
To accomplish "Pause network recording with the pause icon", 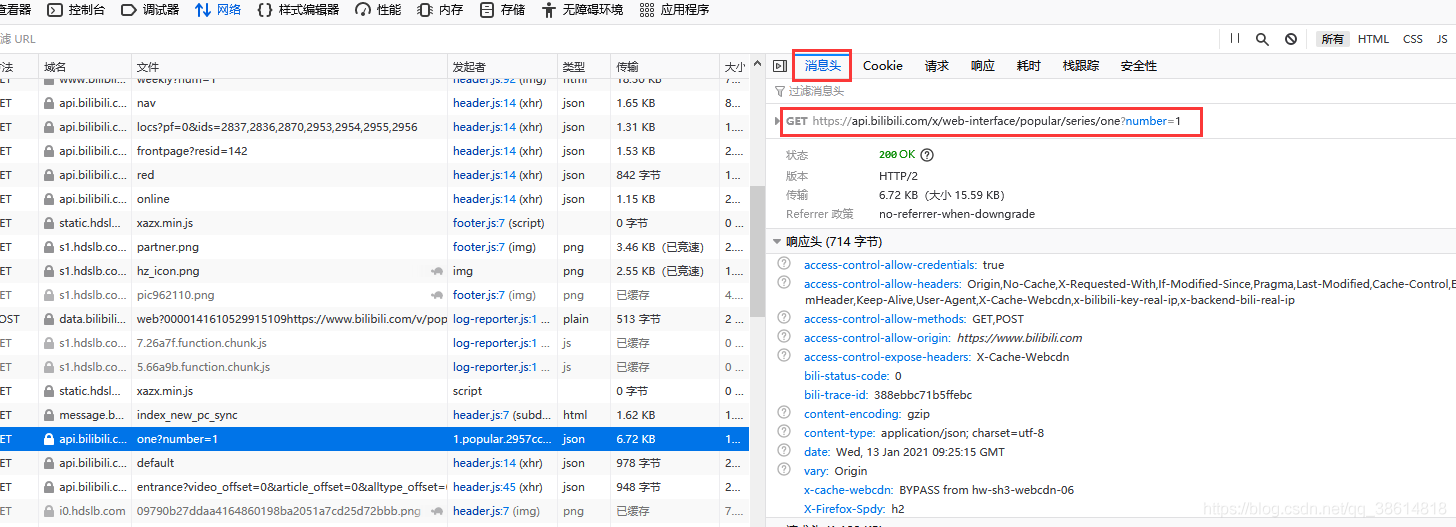I will (x=1235, y=38).
